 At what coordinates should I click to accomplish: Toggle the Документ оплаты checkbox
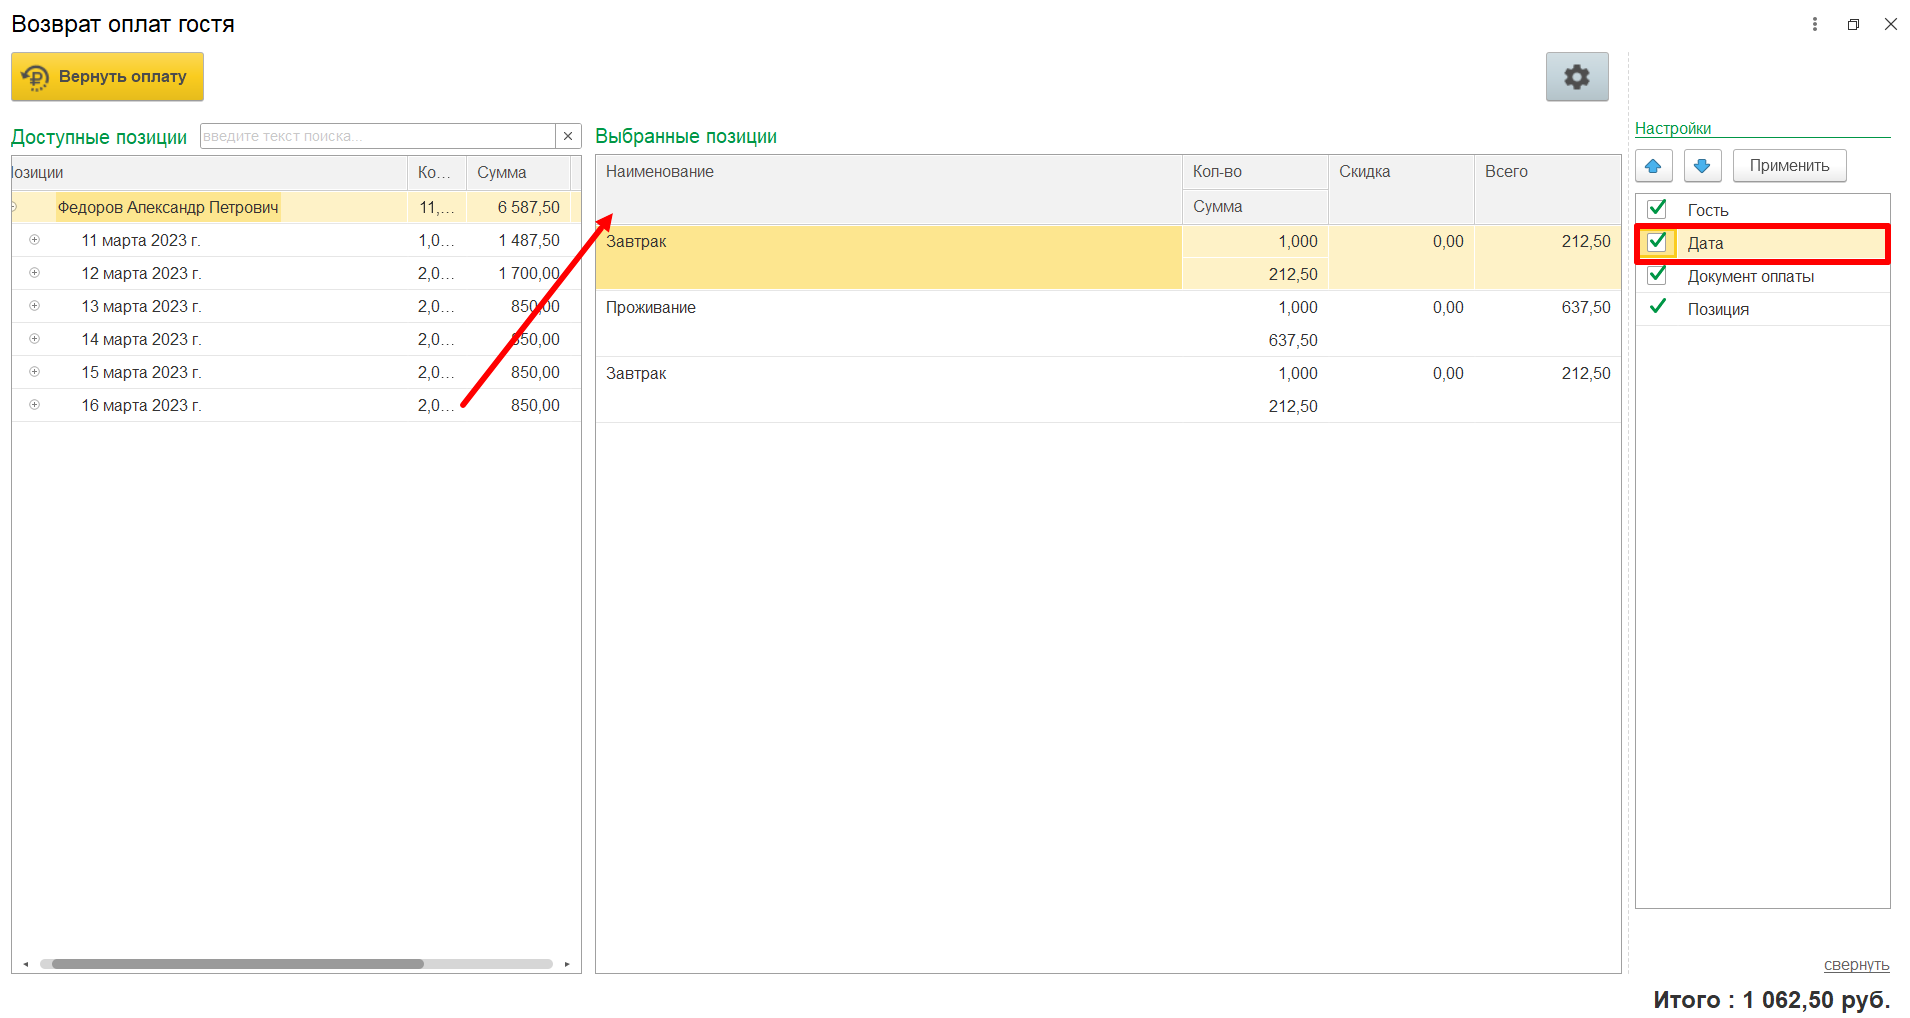click(1657, 275)
